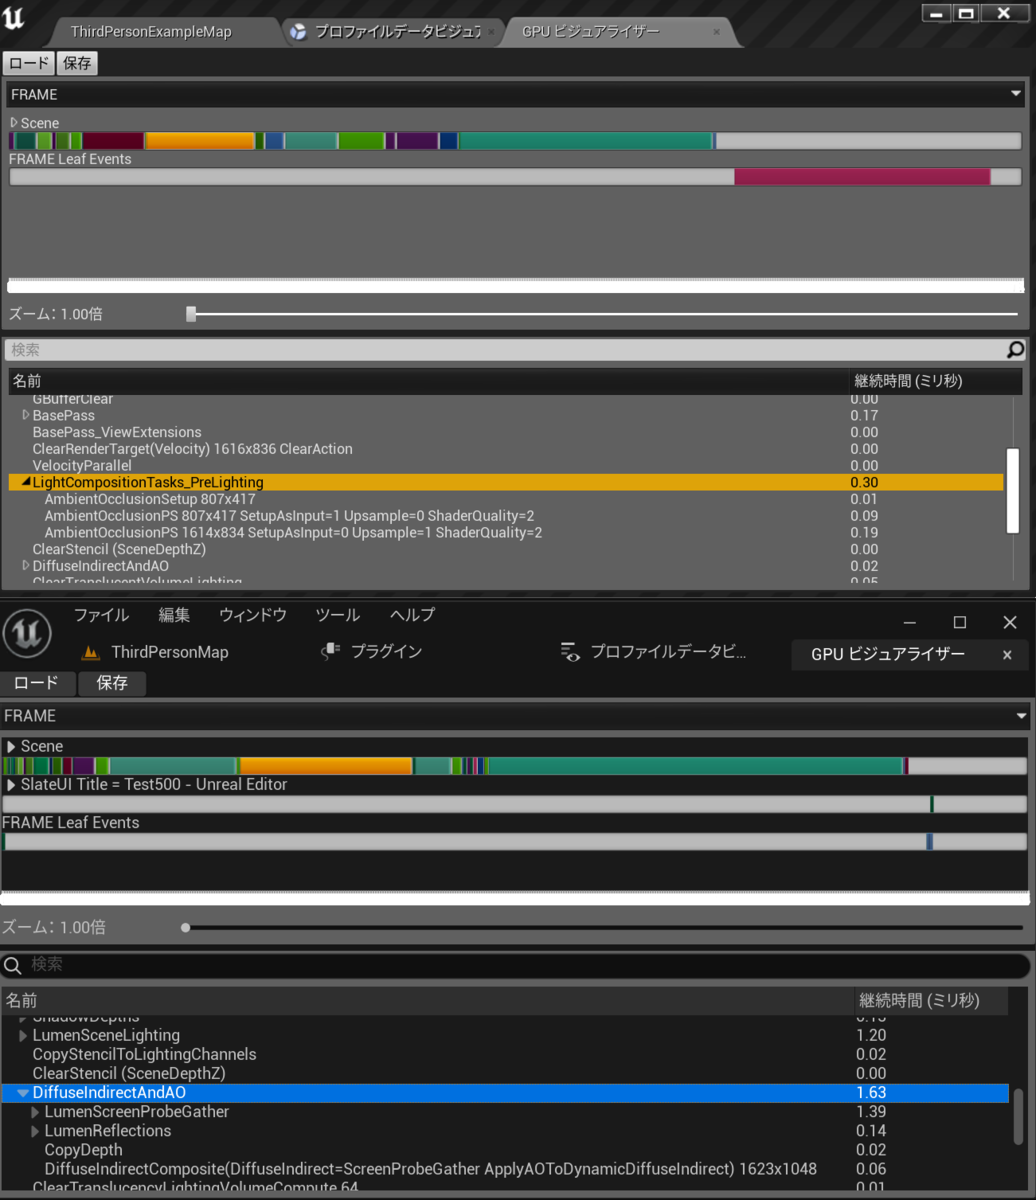Select the AmbientOcclusionPS 1614x834 row
Image resolution: width=1036 pixels, height=1200 pixels.
(505, 533)
